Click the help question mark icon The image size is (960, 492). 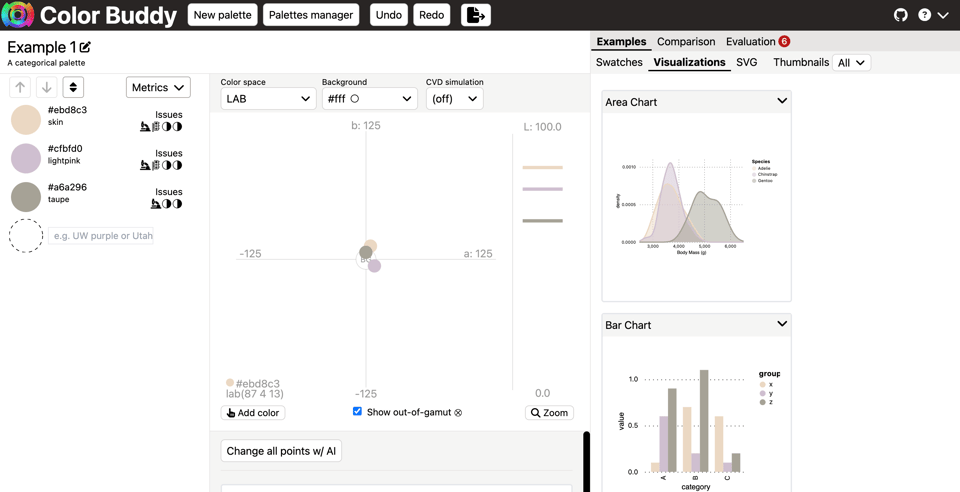[x=924, y=15]
